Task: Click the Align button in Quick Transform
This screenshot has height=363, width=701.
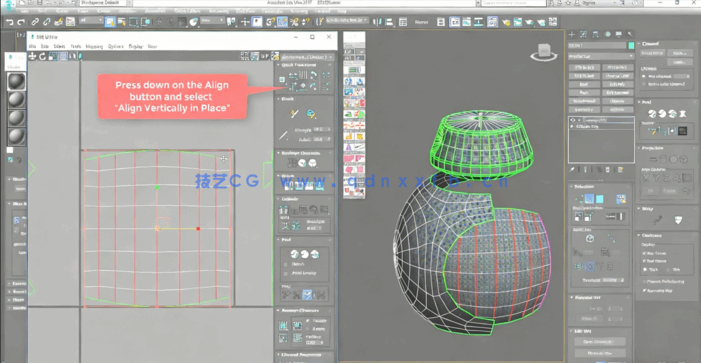Action: pos(293,86)
